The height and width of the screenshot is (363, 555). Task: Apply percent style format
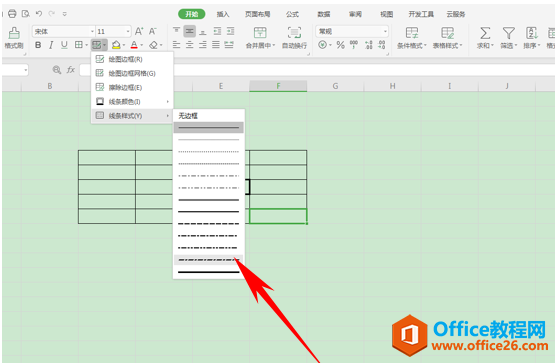tap(341, 45)
